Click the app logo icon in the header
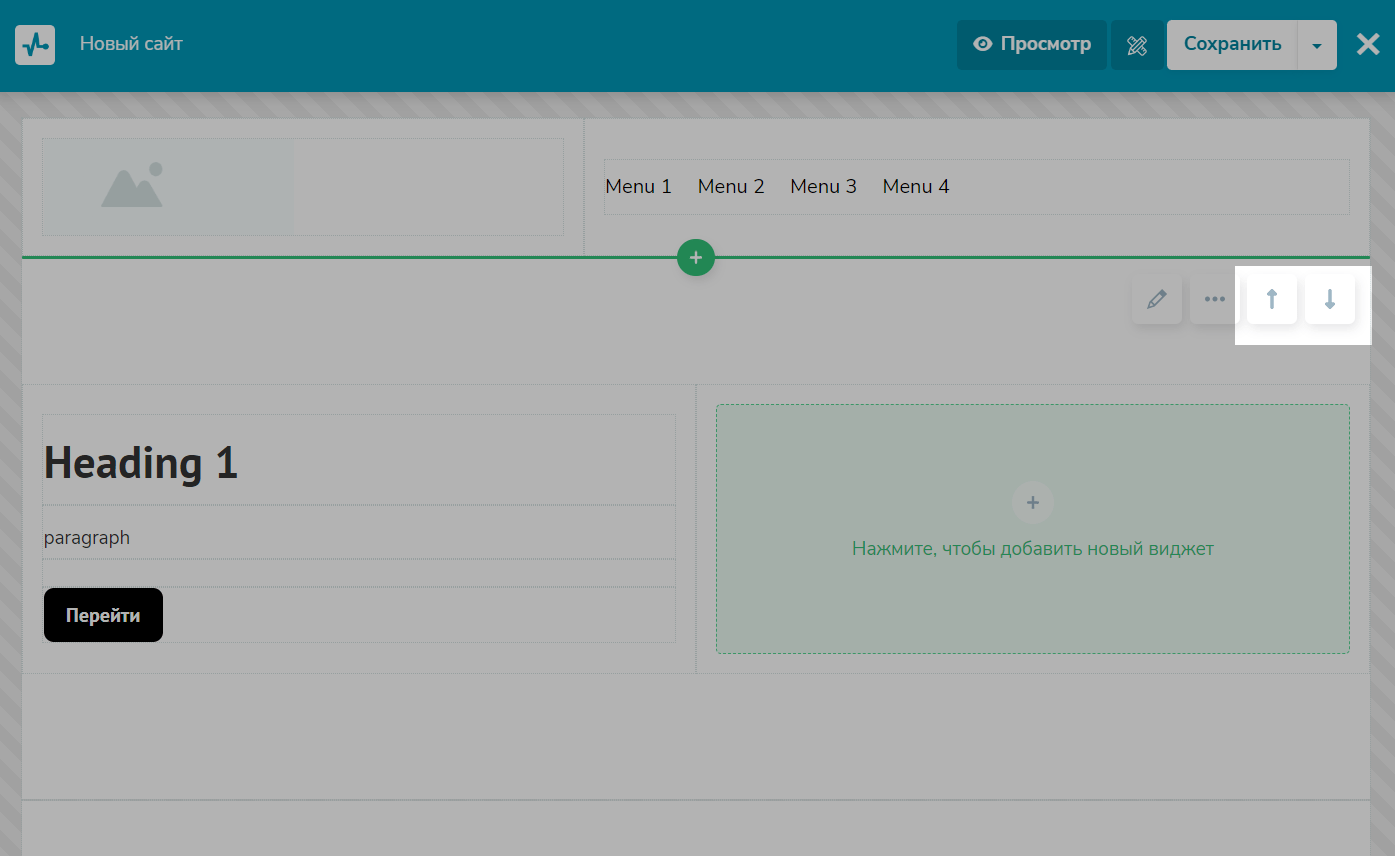Screen dimensions: 1395x856 coord(35,45)
